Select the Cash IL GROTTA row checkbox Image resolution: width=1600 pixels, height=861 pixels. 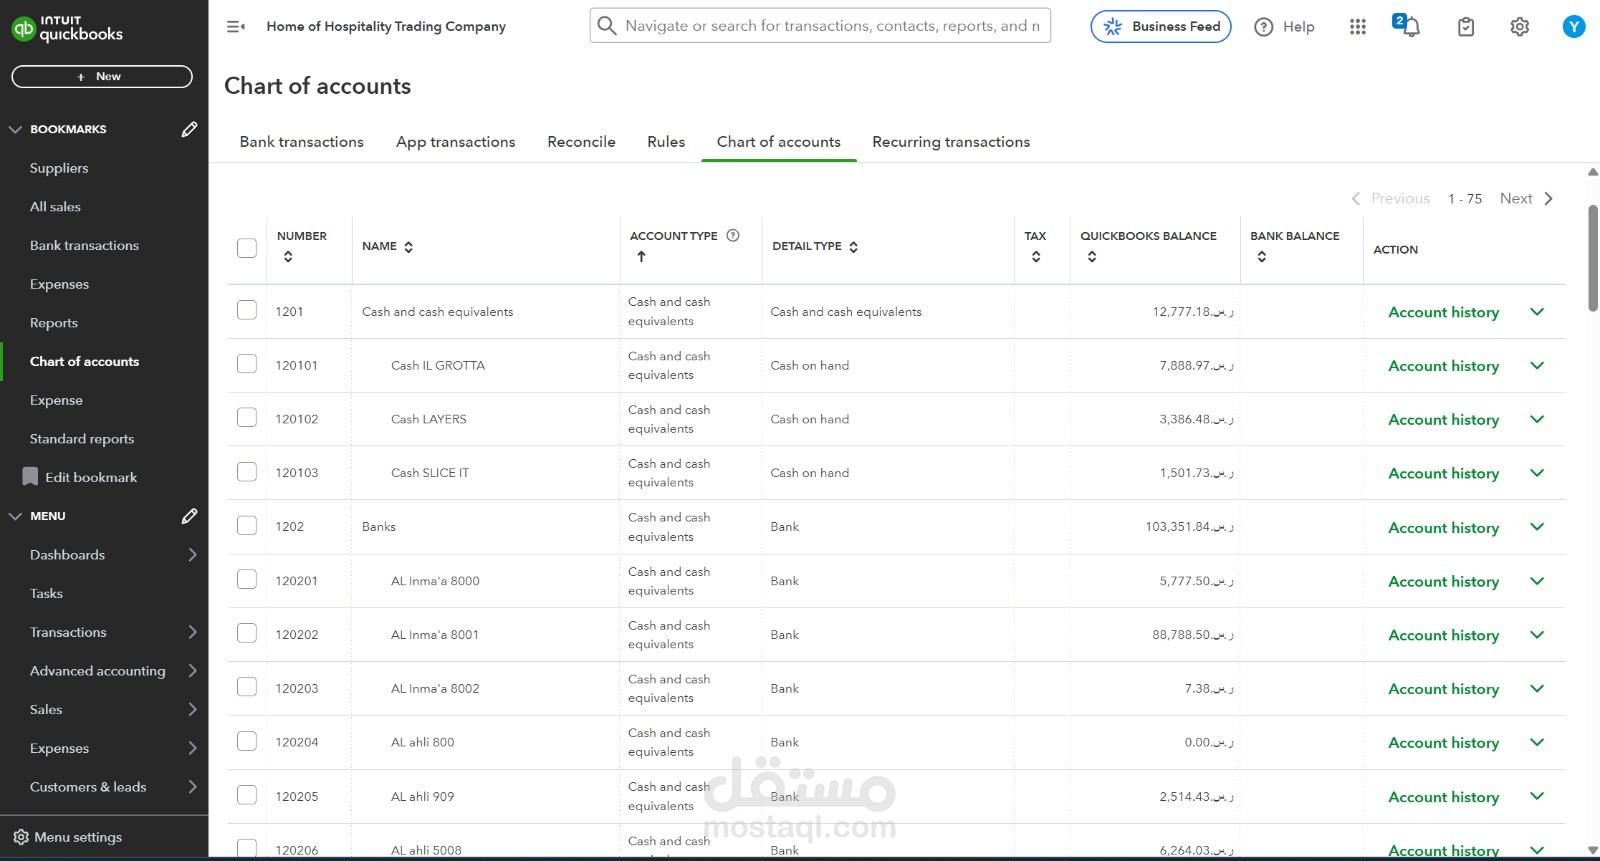247,364
